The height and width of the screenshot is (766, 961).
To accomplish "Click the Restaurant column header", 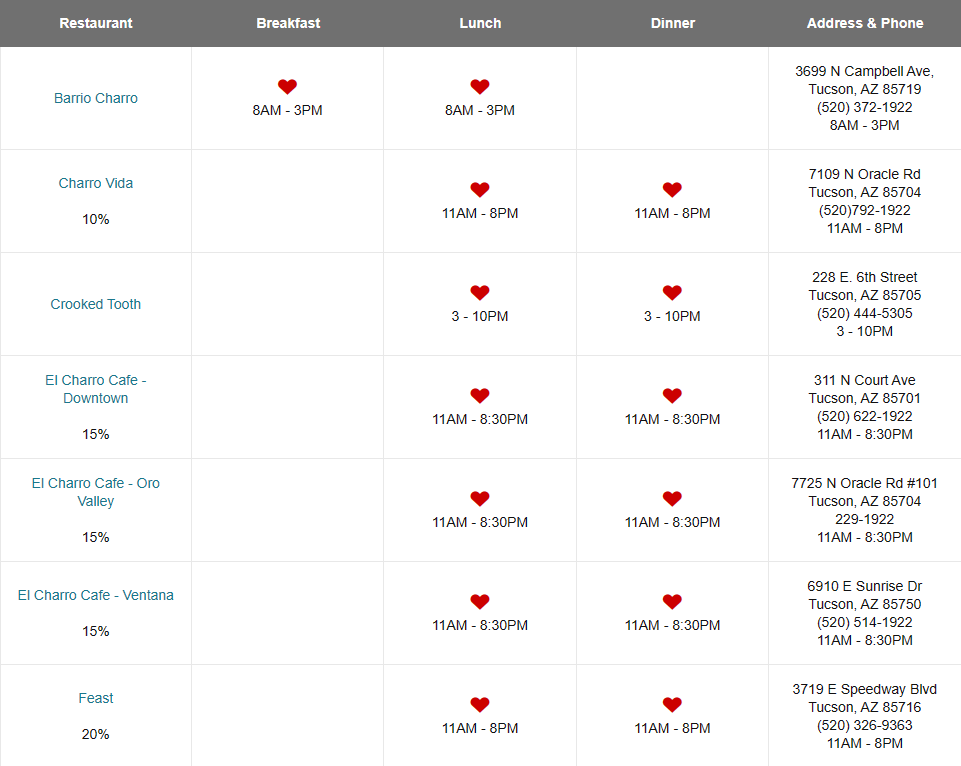I will (96, 23).
